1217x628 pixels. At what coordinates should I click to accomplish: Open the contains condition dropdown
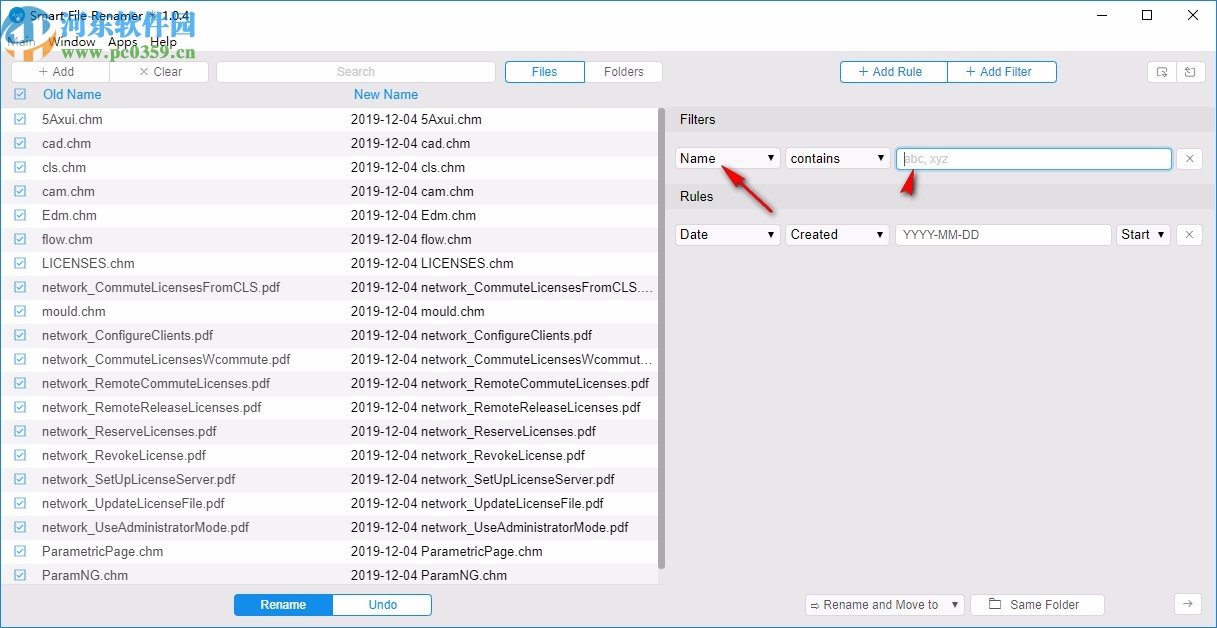click(x=837, y=158)
